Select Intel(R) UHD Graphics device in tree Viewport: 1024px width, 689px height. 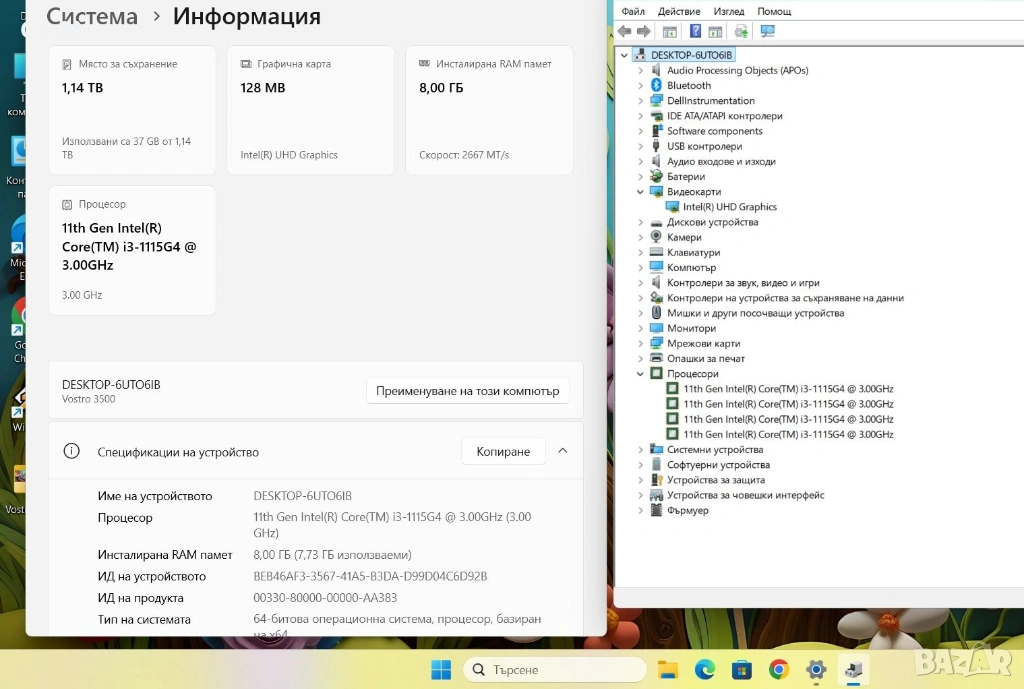pos(729,207)
